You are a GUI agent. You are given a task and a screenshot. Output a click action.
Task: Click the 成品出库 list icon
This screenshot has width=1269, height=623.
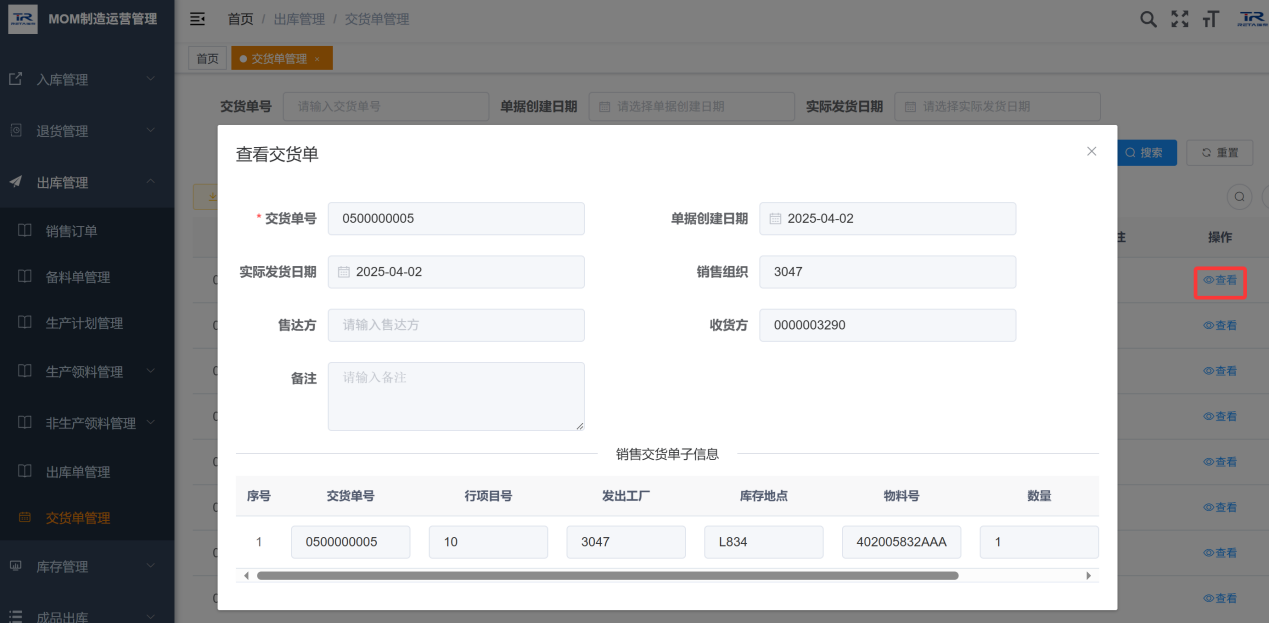[16, 617]
